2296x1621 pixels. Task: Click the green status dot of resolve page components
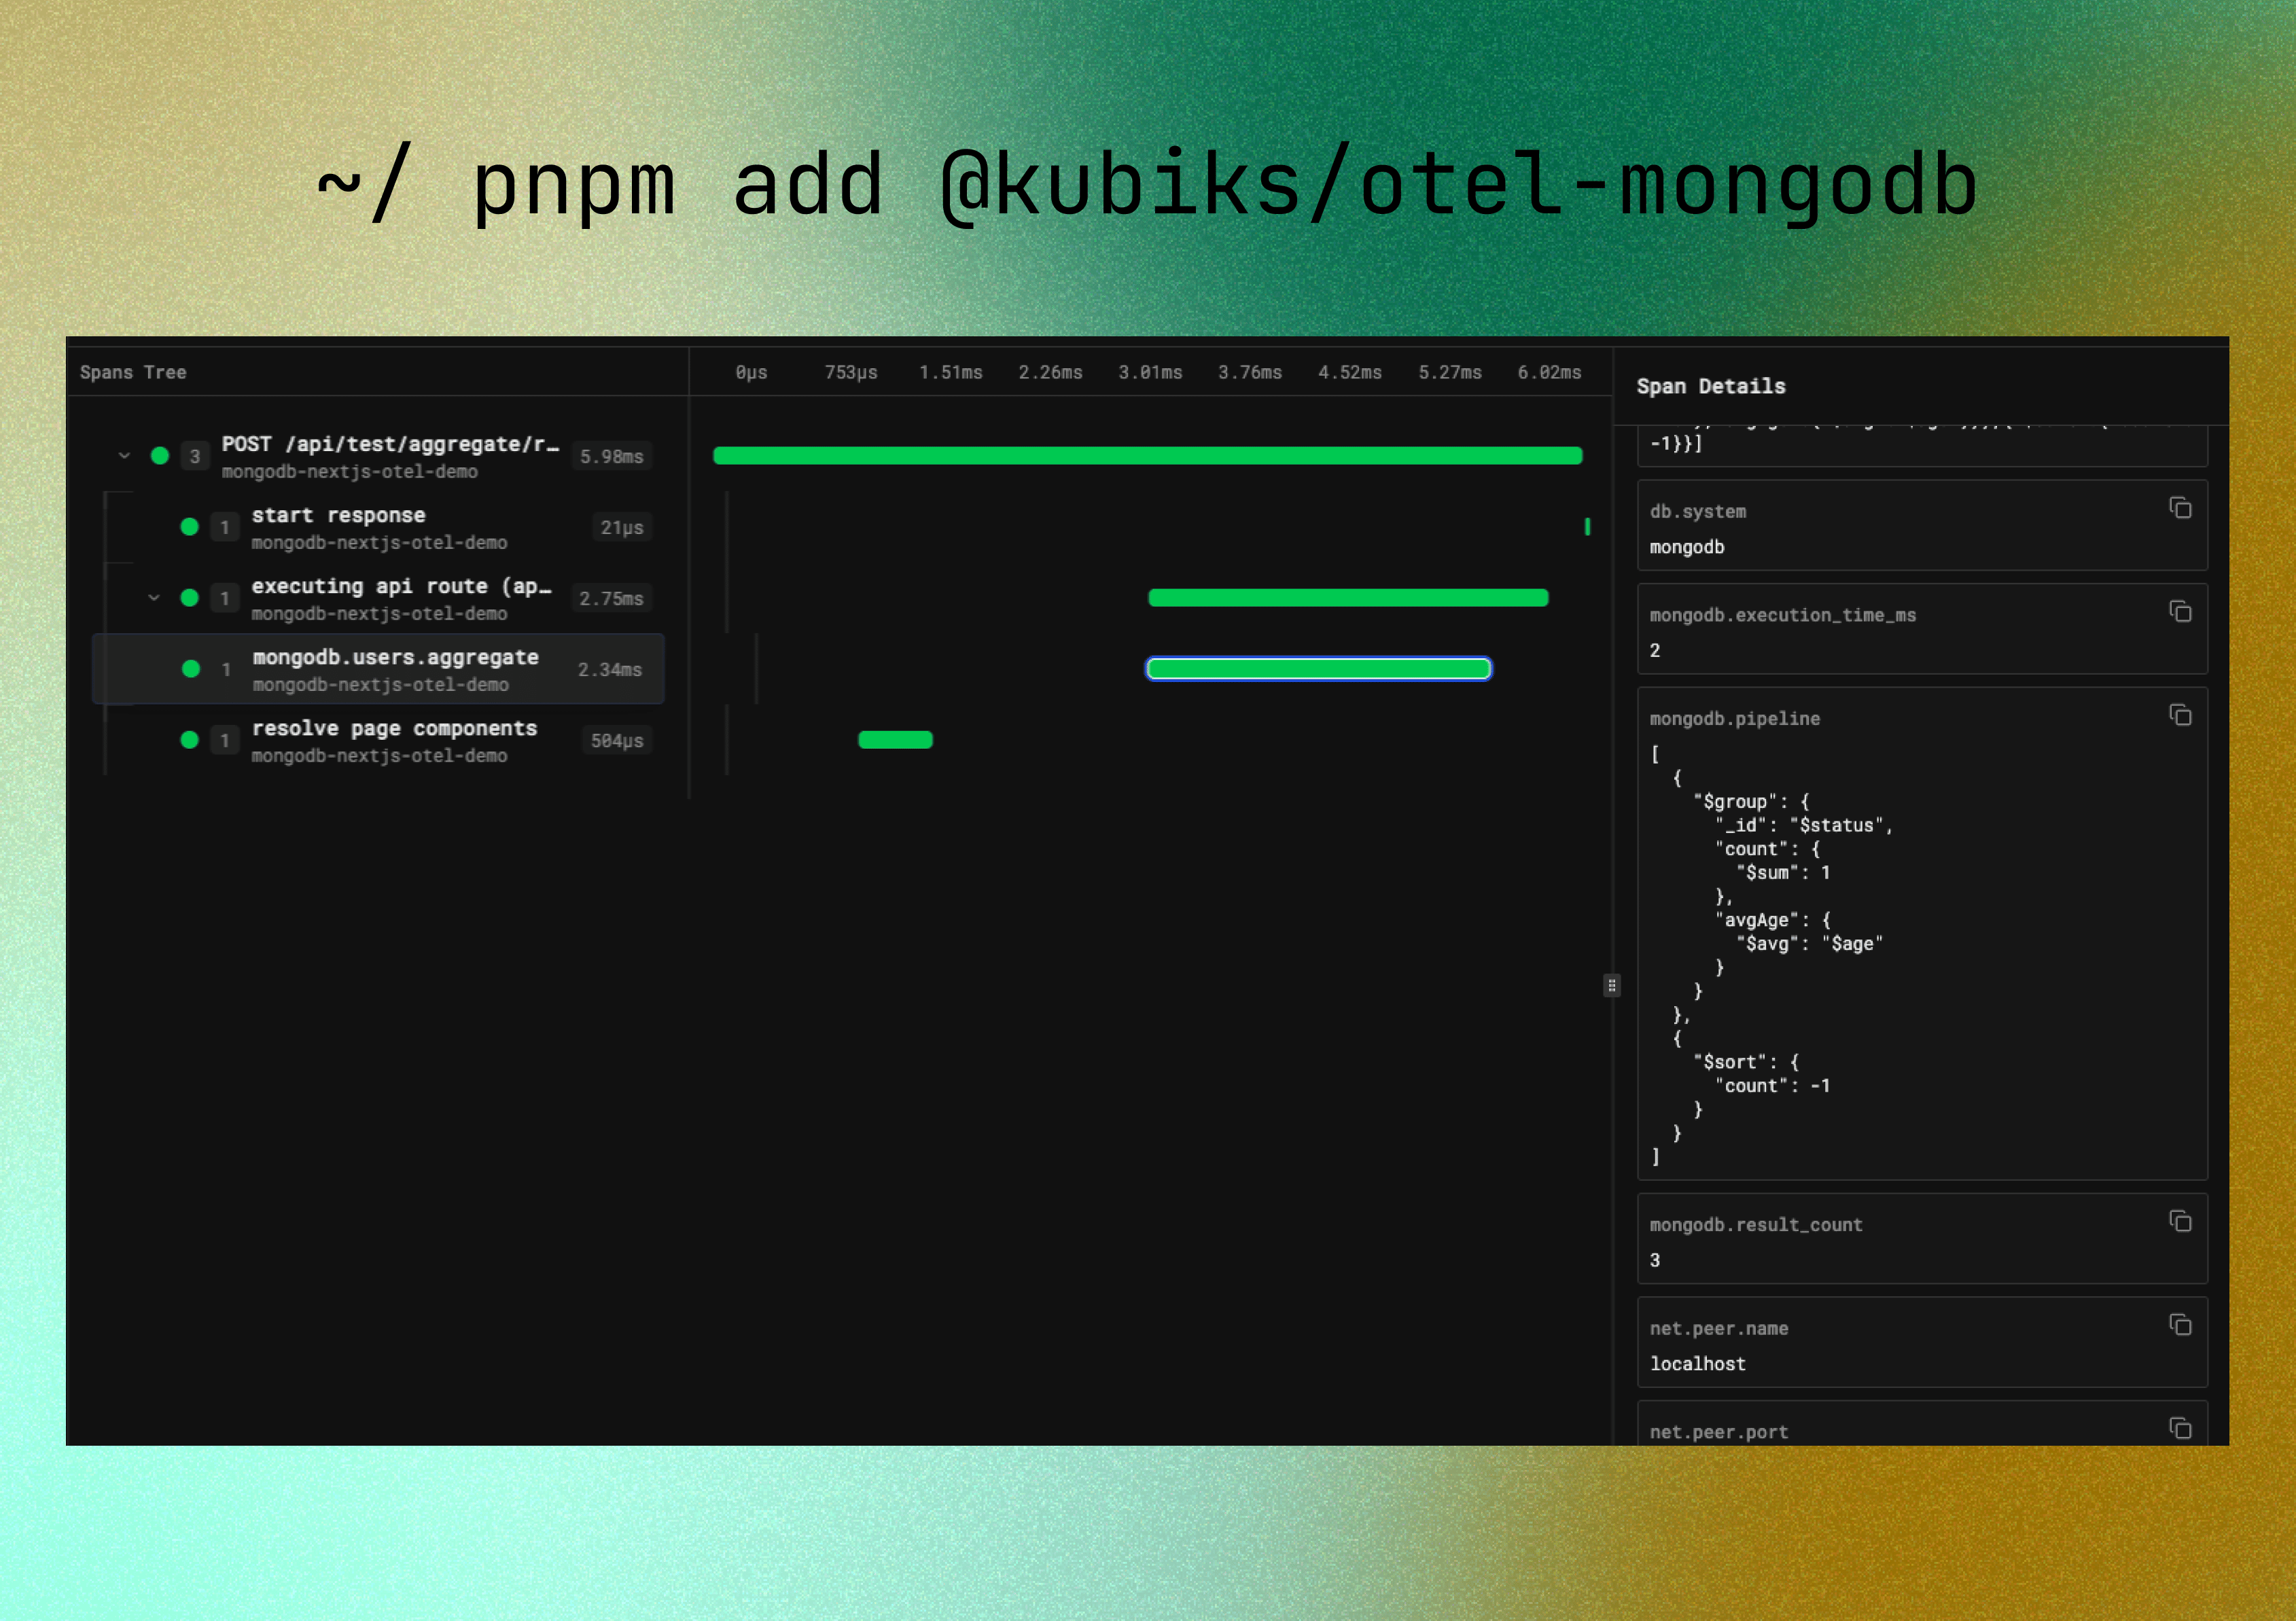[190, 740]
